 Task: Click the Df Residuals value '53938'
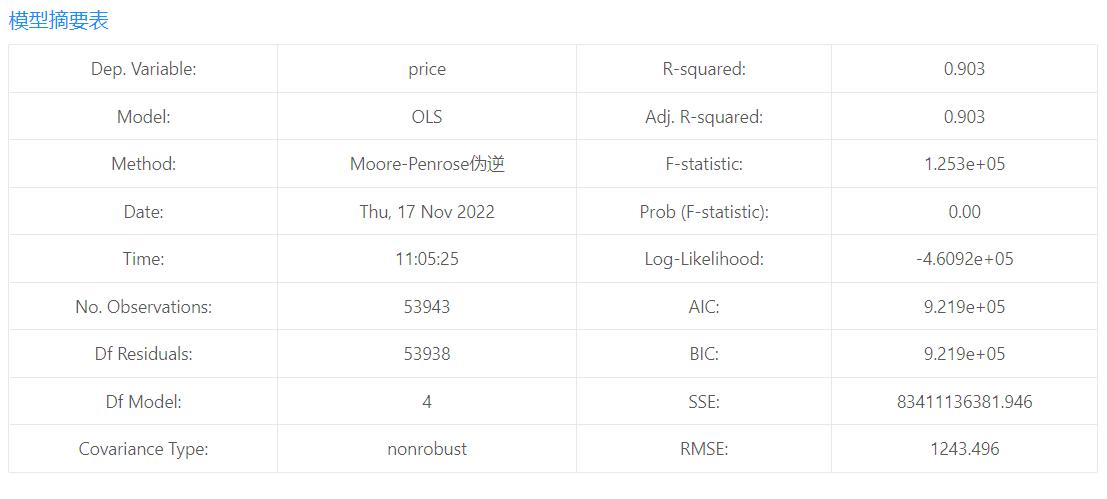pyautogui.click(x=427, y=354)
